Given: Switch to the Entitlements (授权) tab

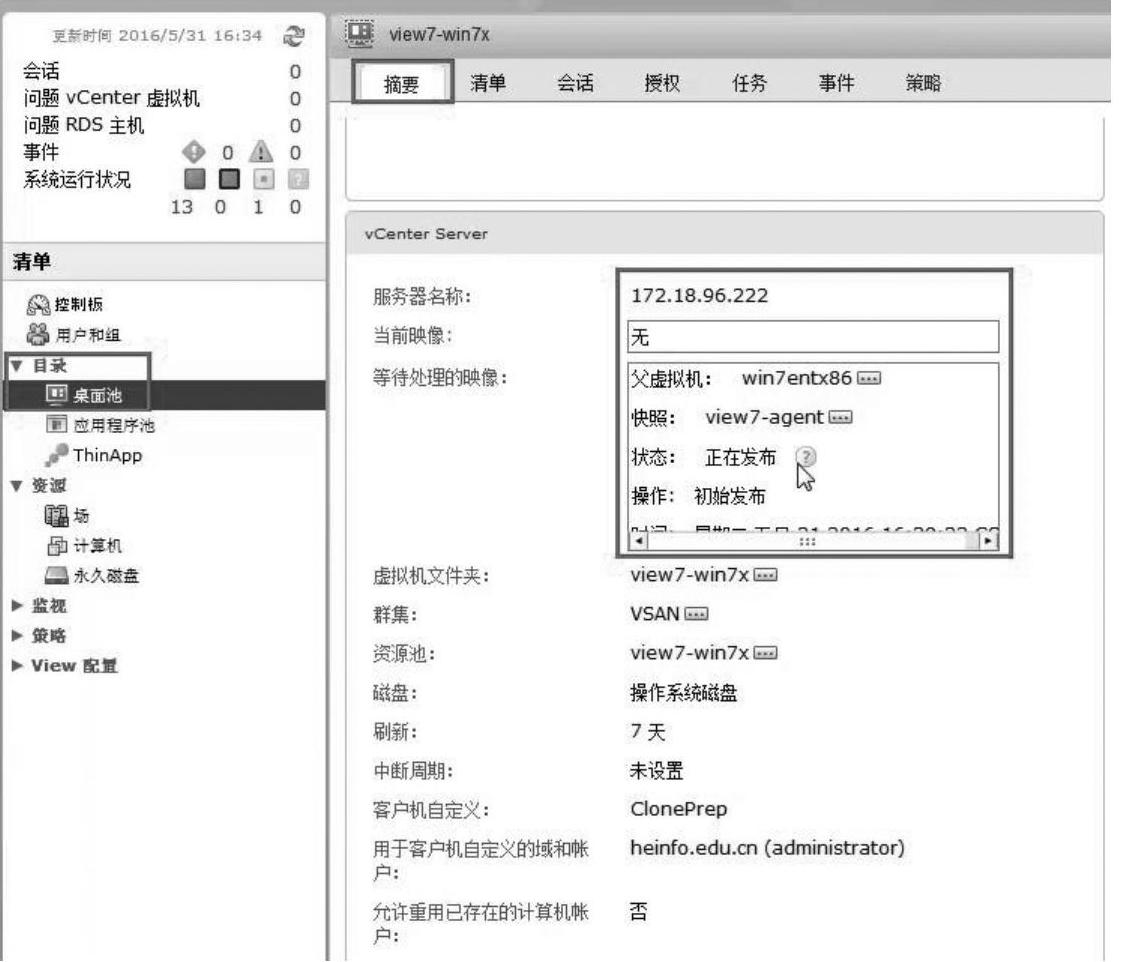Looking at the screenshot, I should (662, 83).
